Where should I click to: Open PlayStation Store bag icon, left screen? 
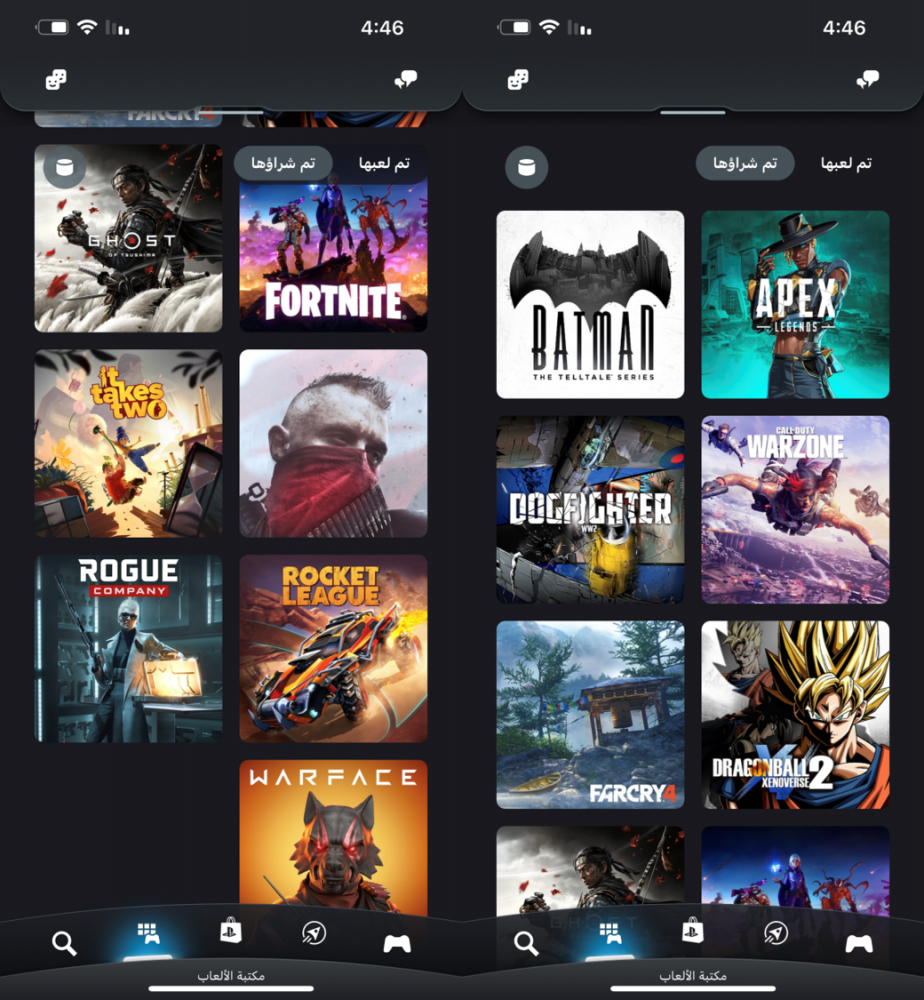tap(230, 931)
